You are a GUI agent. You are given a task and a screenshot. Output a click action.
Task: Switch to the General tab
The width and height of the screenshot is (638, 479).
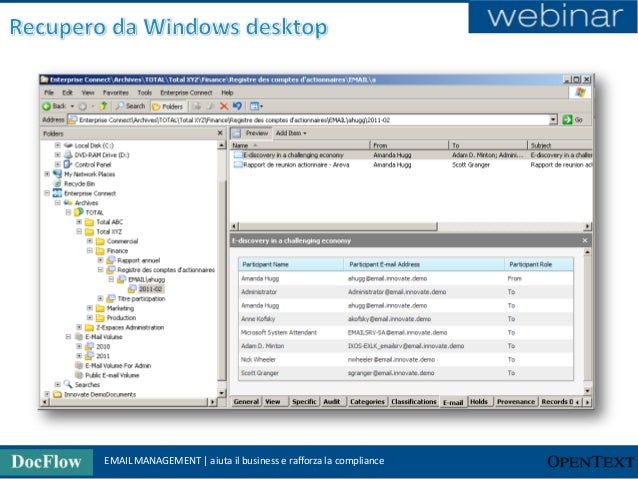click(x=246, y=402)
